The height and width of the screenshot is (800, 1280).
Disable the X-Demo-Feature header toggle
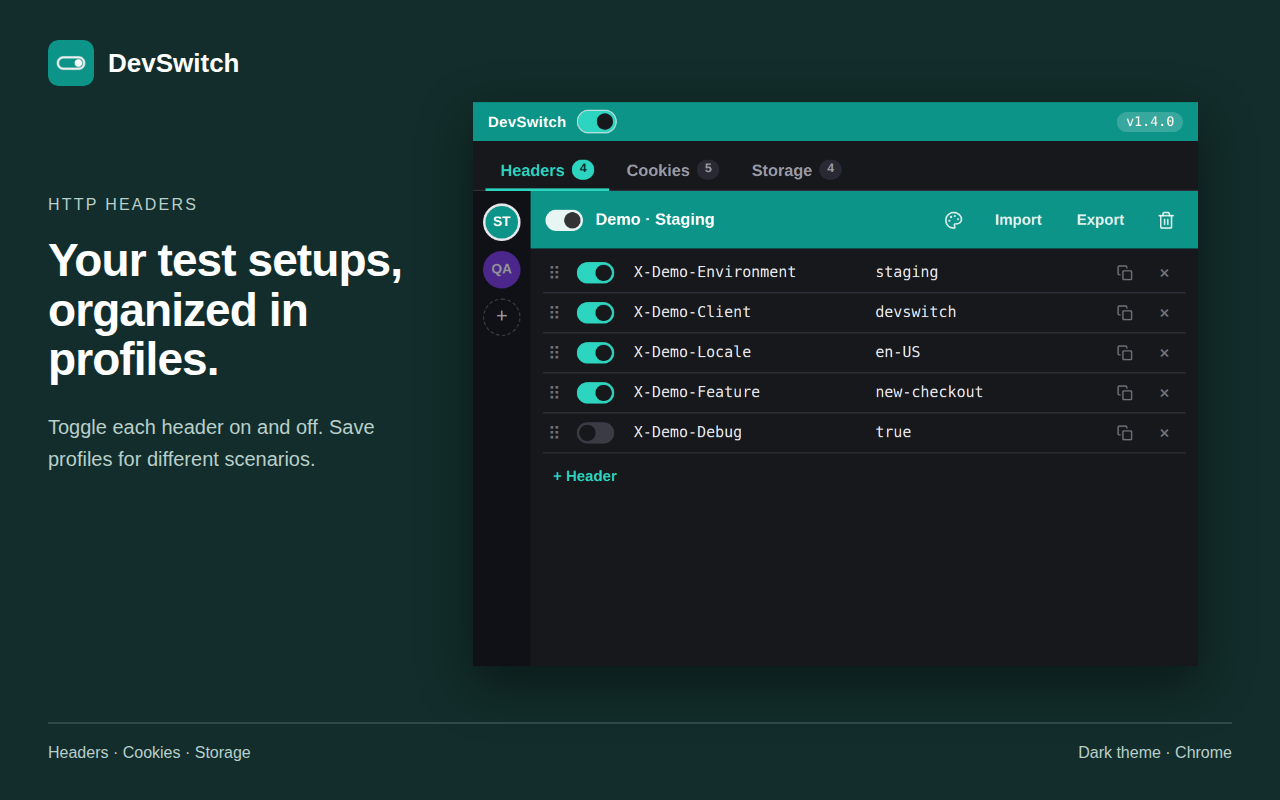pos(596,393)
